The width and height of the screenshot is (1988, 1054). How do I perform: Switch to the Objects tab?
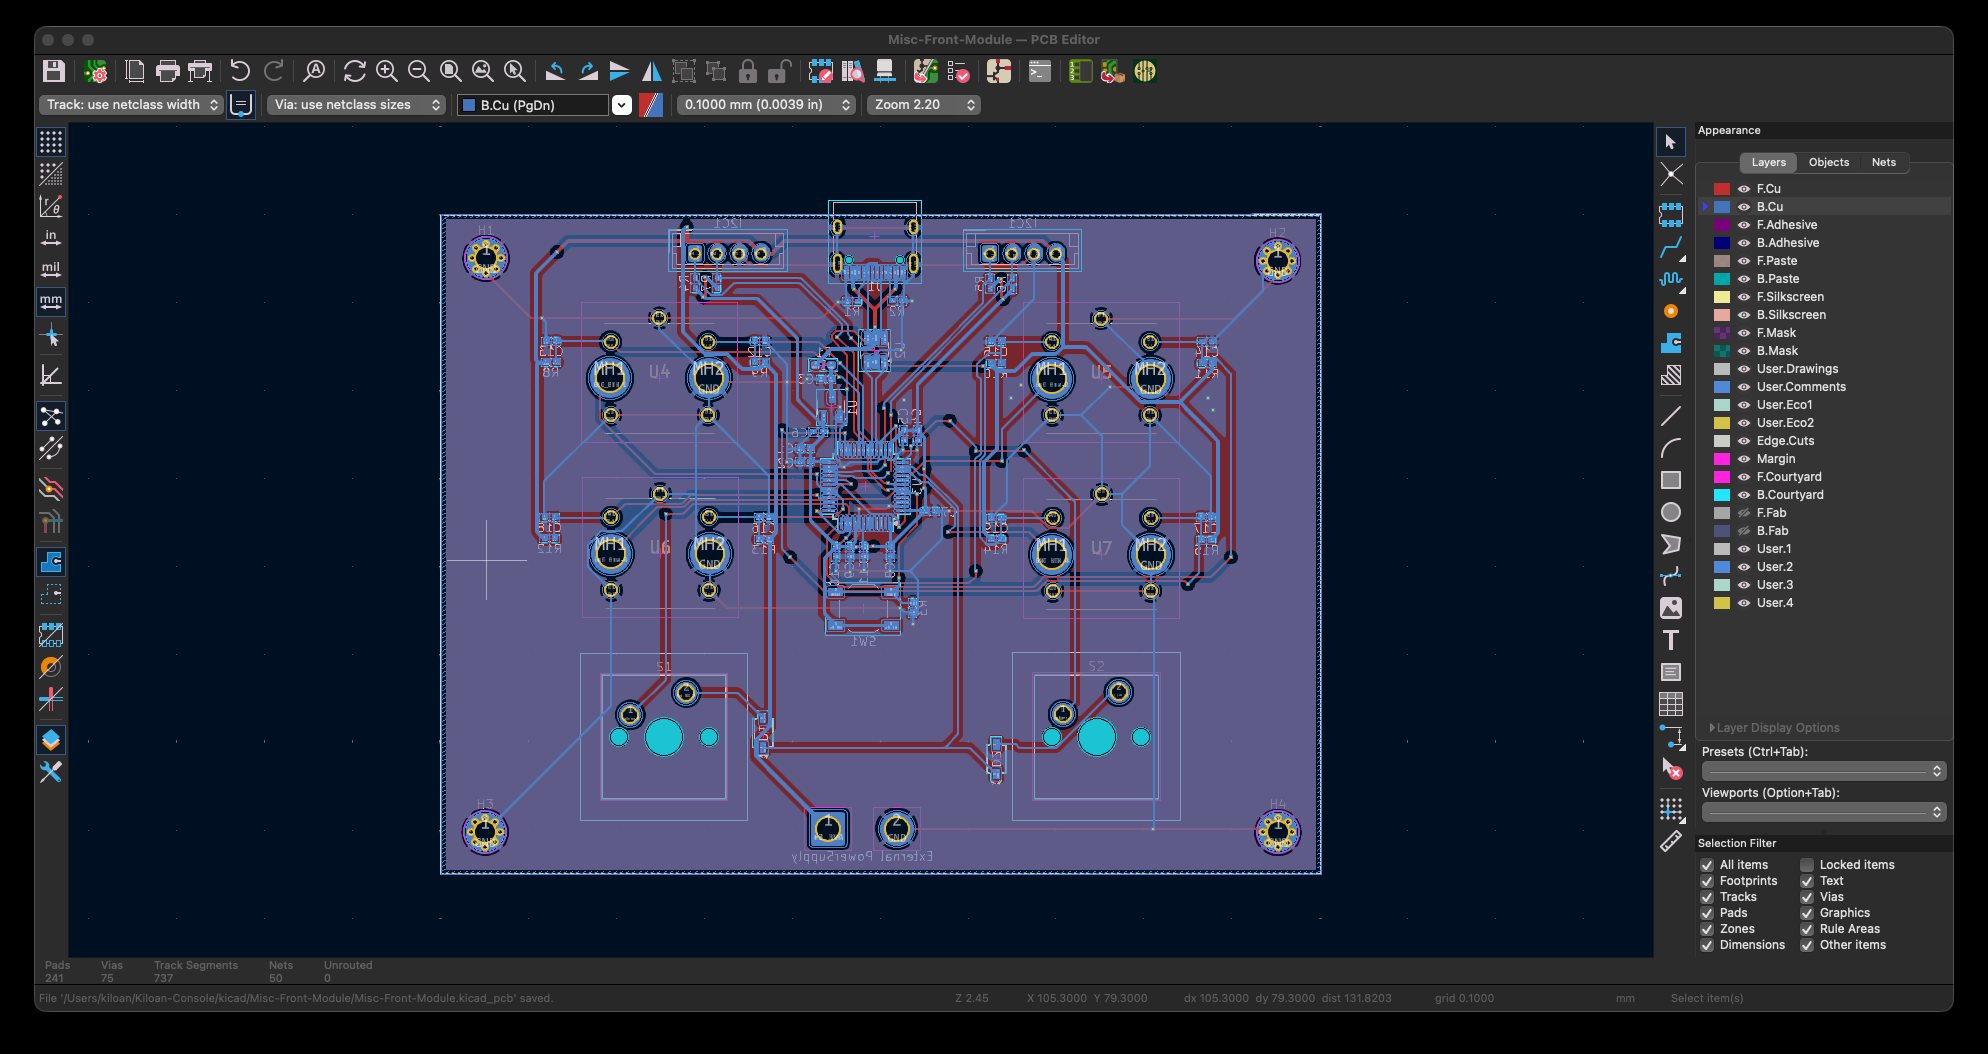(x=1828, y=162)
